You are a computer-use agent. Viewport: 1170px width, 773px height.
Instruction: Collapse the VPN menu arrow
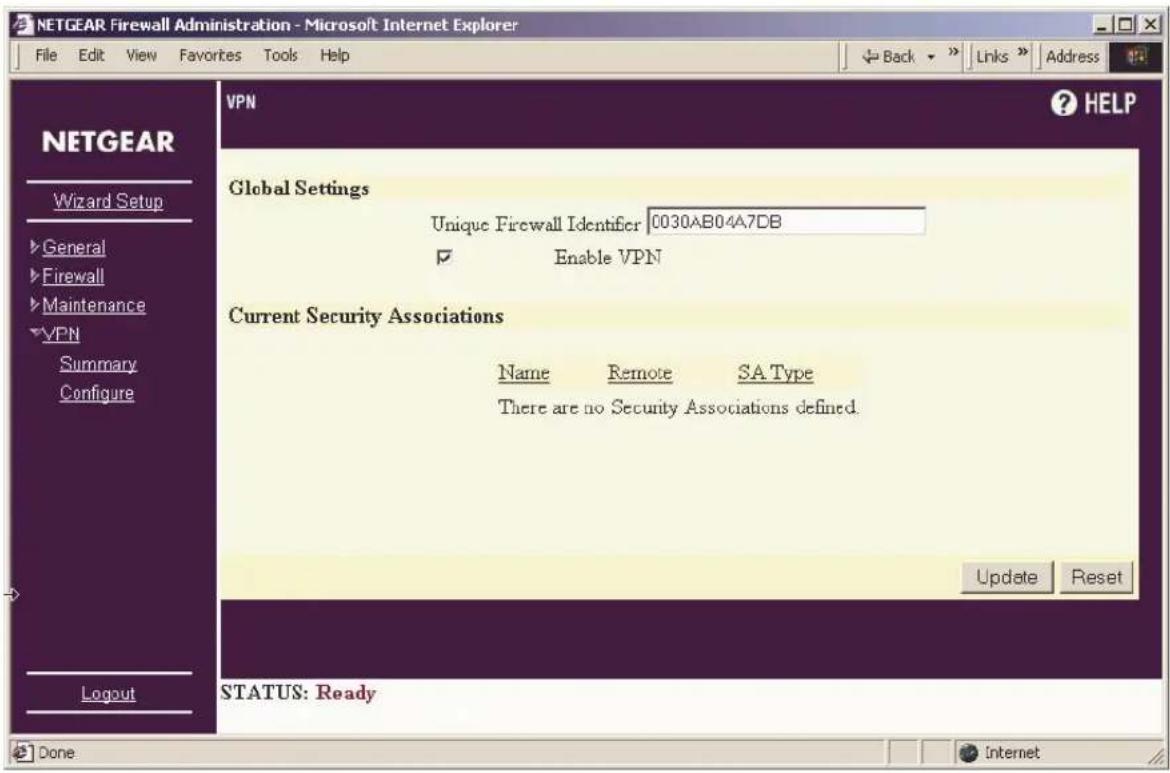click(x=35, y=334)
